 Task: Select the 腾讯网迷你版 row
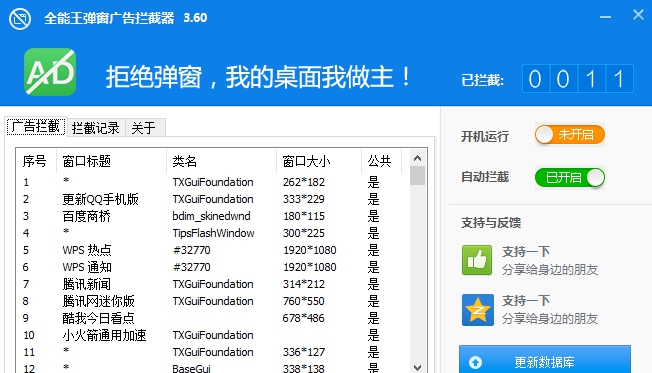212,301
